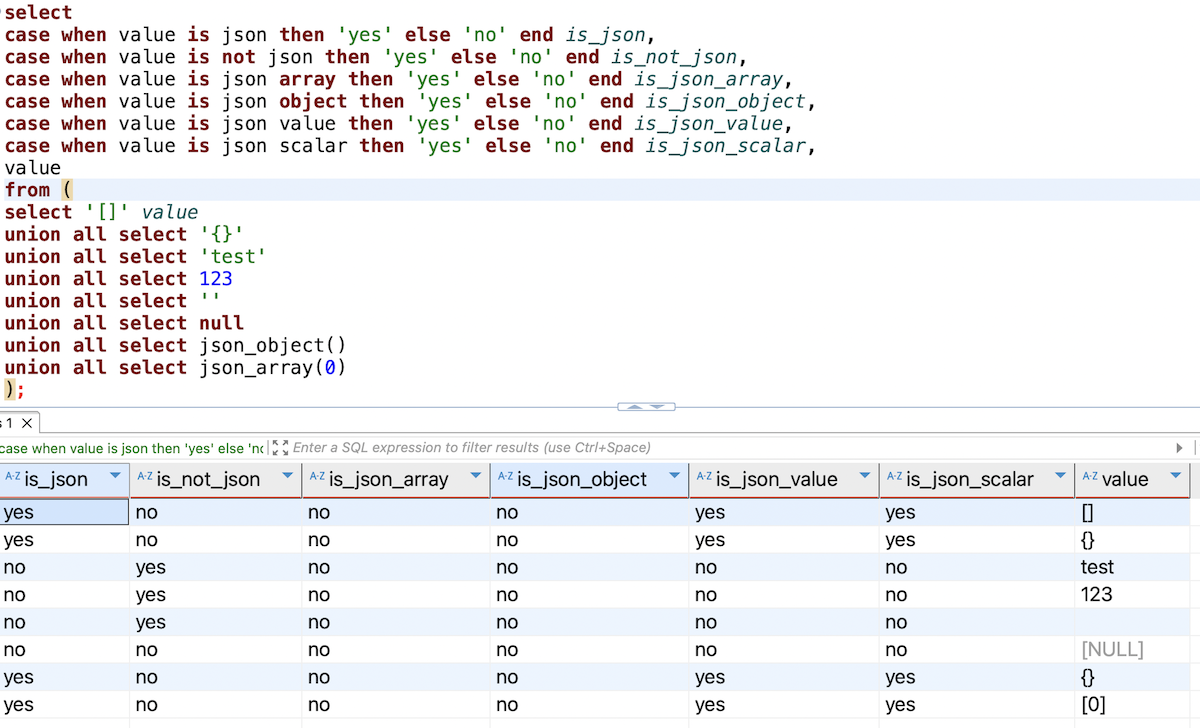Image resolution: width=1200 pixels, height=728 pixels.
Task: Click the A-Z type icon of is_json_array column
Action: click(x=317, y=478)
